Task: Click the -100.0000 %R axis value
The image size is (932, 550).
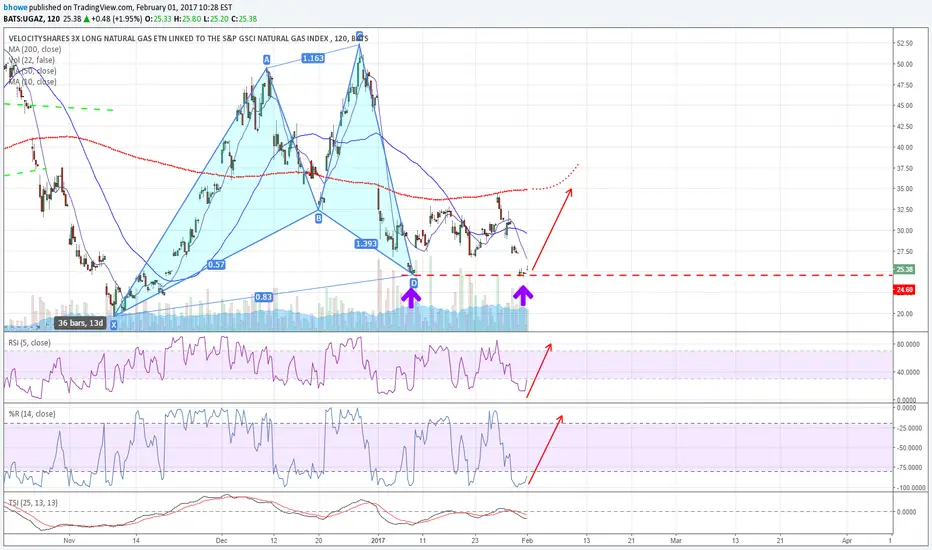Action: 910,488
